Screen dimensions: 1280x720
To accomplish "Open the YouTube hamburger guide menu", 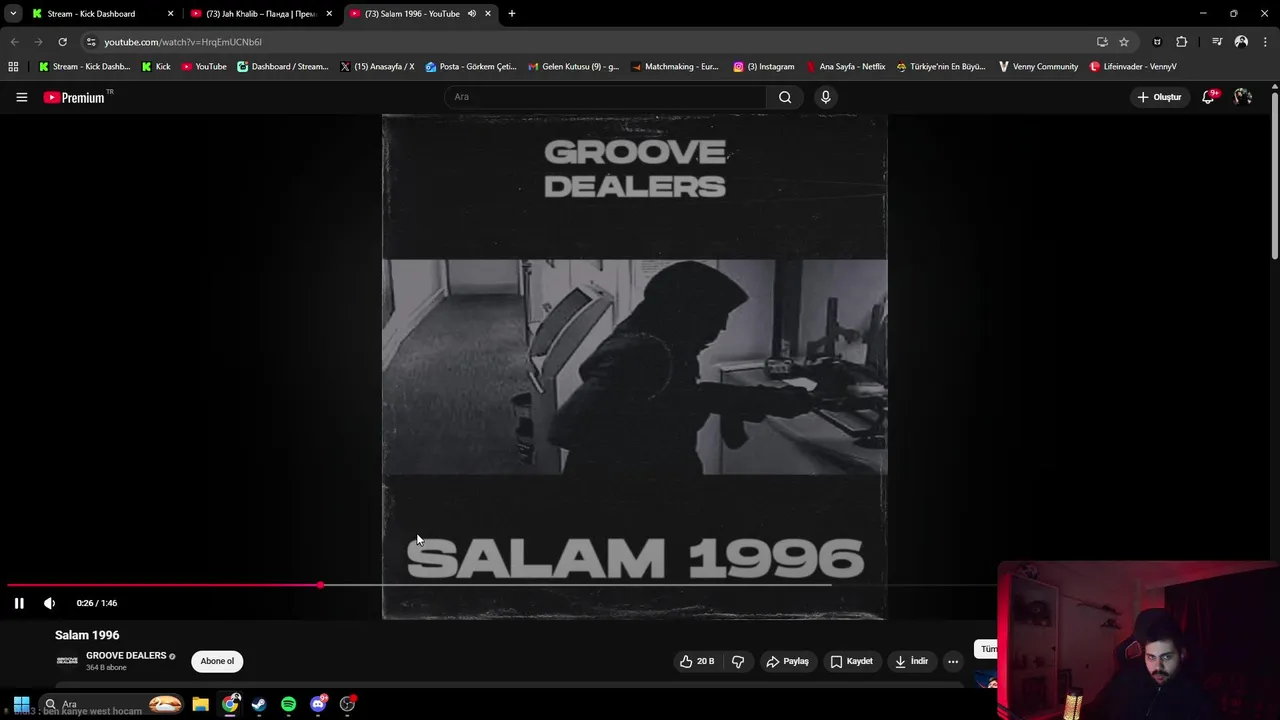I will click(x=21, y=97).
